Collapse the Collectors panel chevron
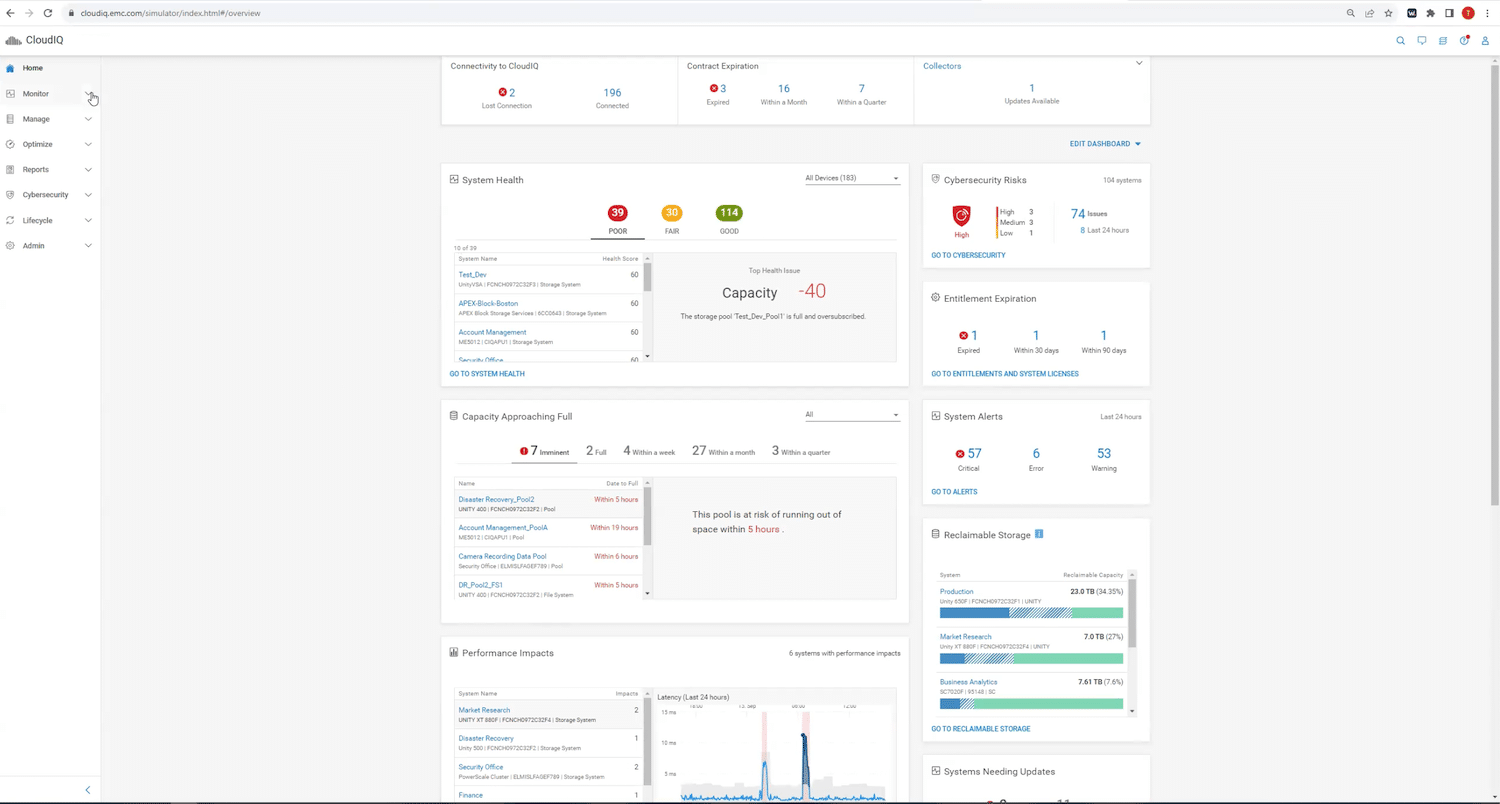This screenshot has height=804, width=1500. 1138,64
